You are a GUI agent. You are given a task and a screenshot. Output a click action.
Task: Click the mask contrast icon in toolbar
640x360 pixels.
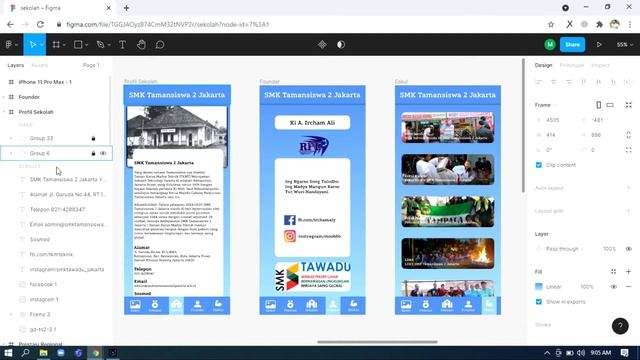click(x=341, y=44)
